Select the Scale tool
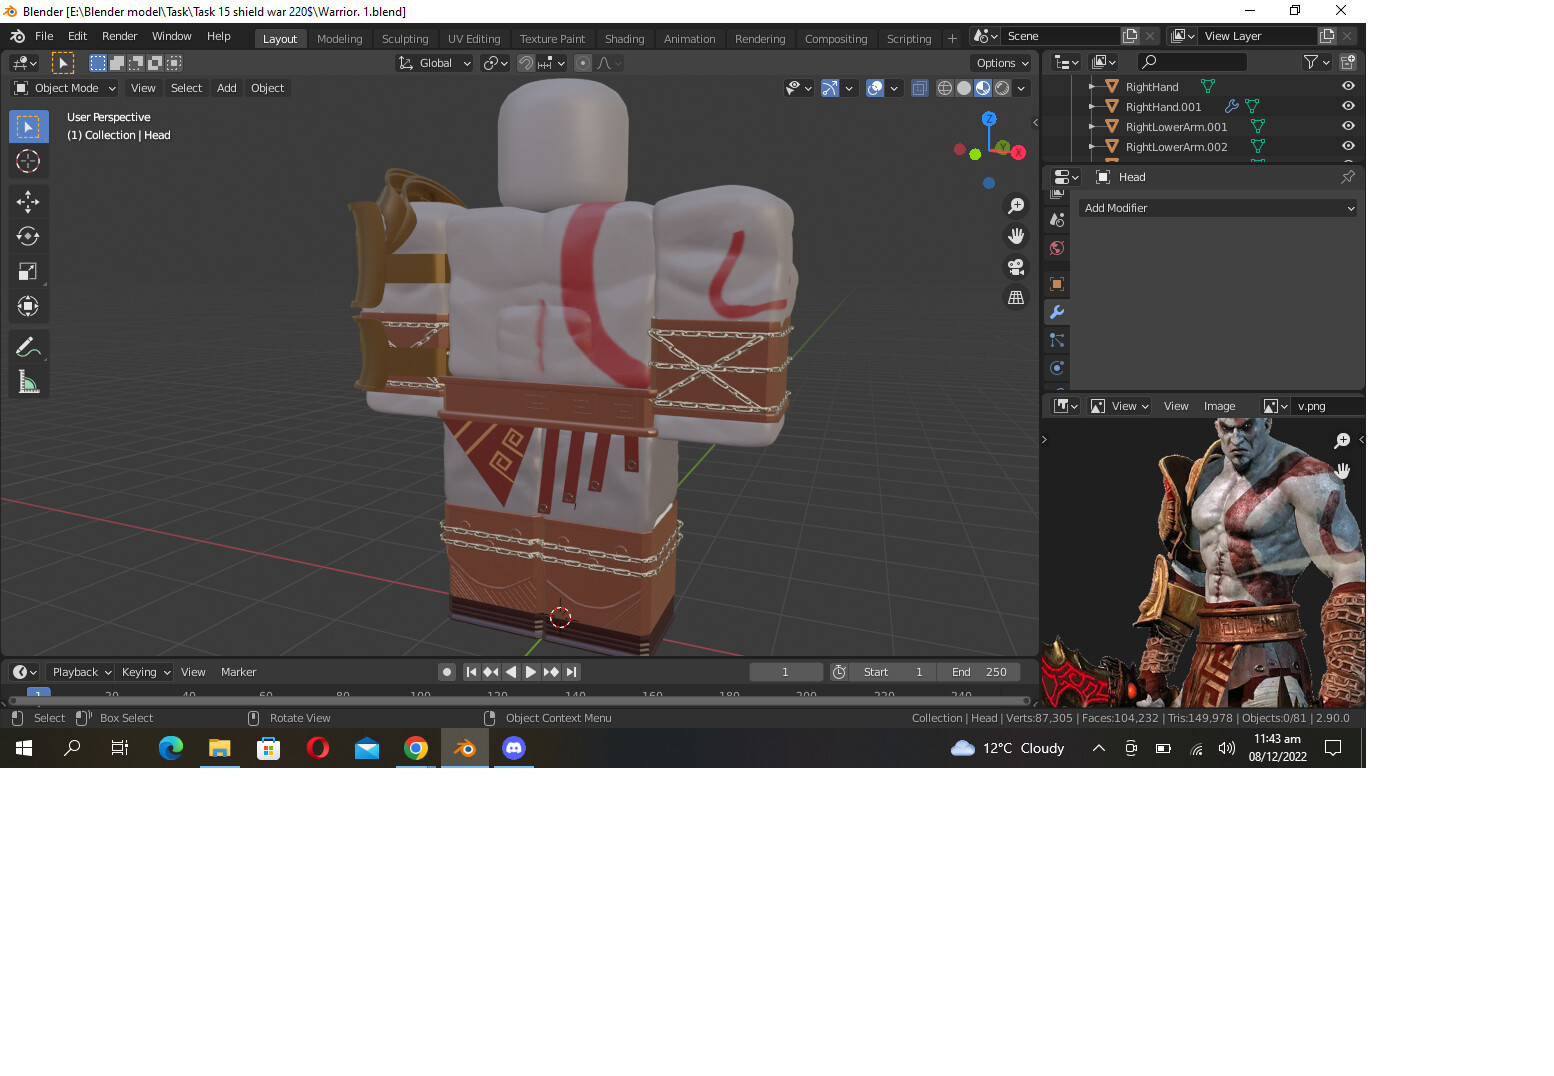This screenshot has height=1076, width=1554. click(28, 271)
